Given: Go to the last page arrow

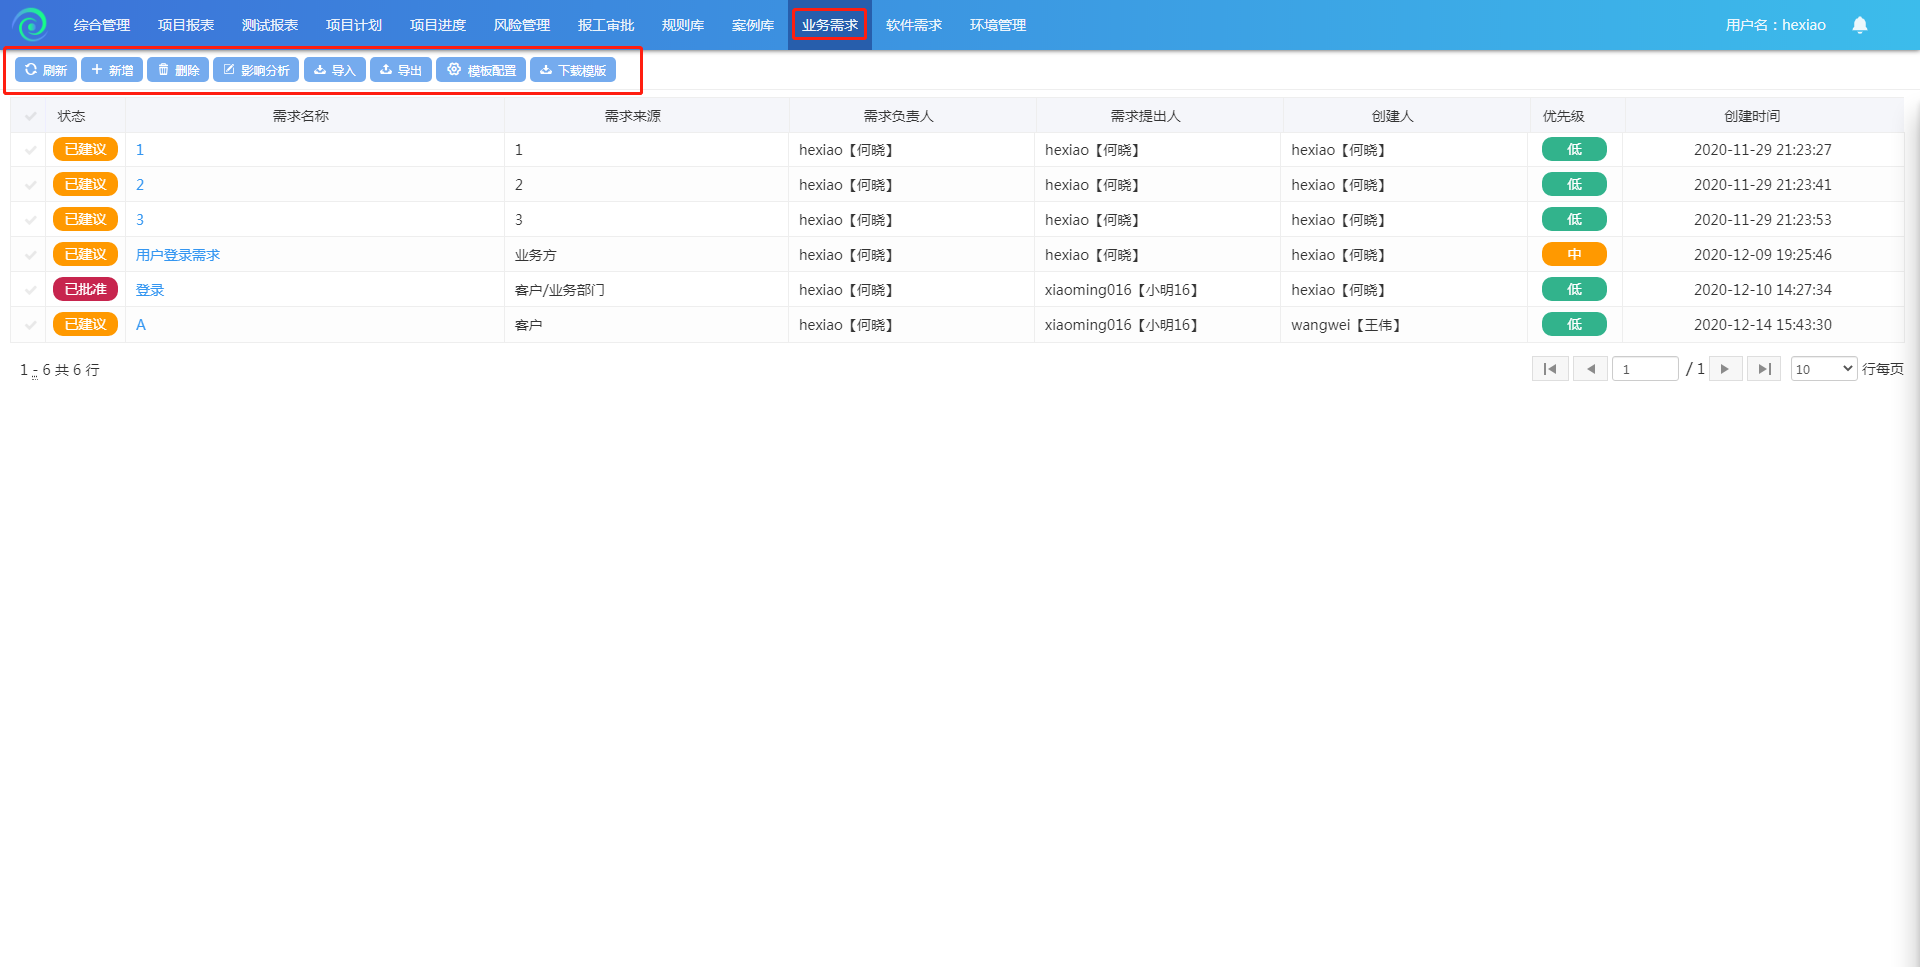Looking at the screenshot, I should point(1764,369).
